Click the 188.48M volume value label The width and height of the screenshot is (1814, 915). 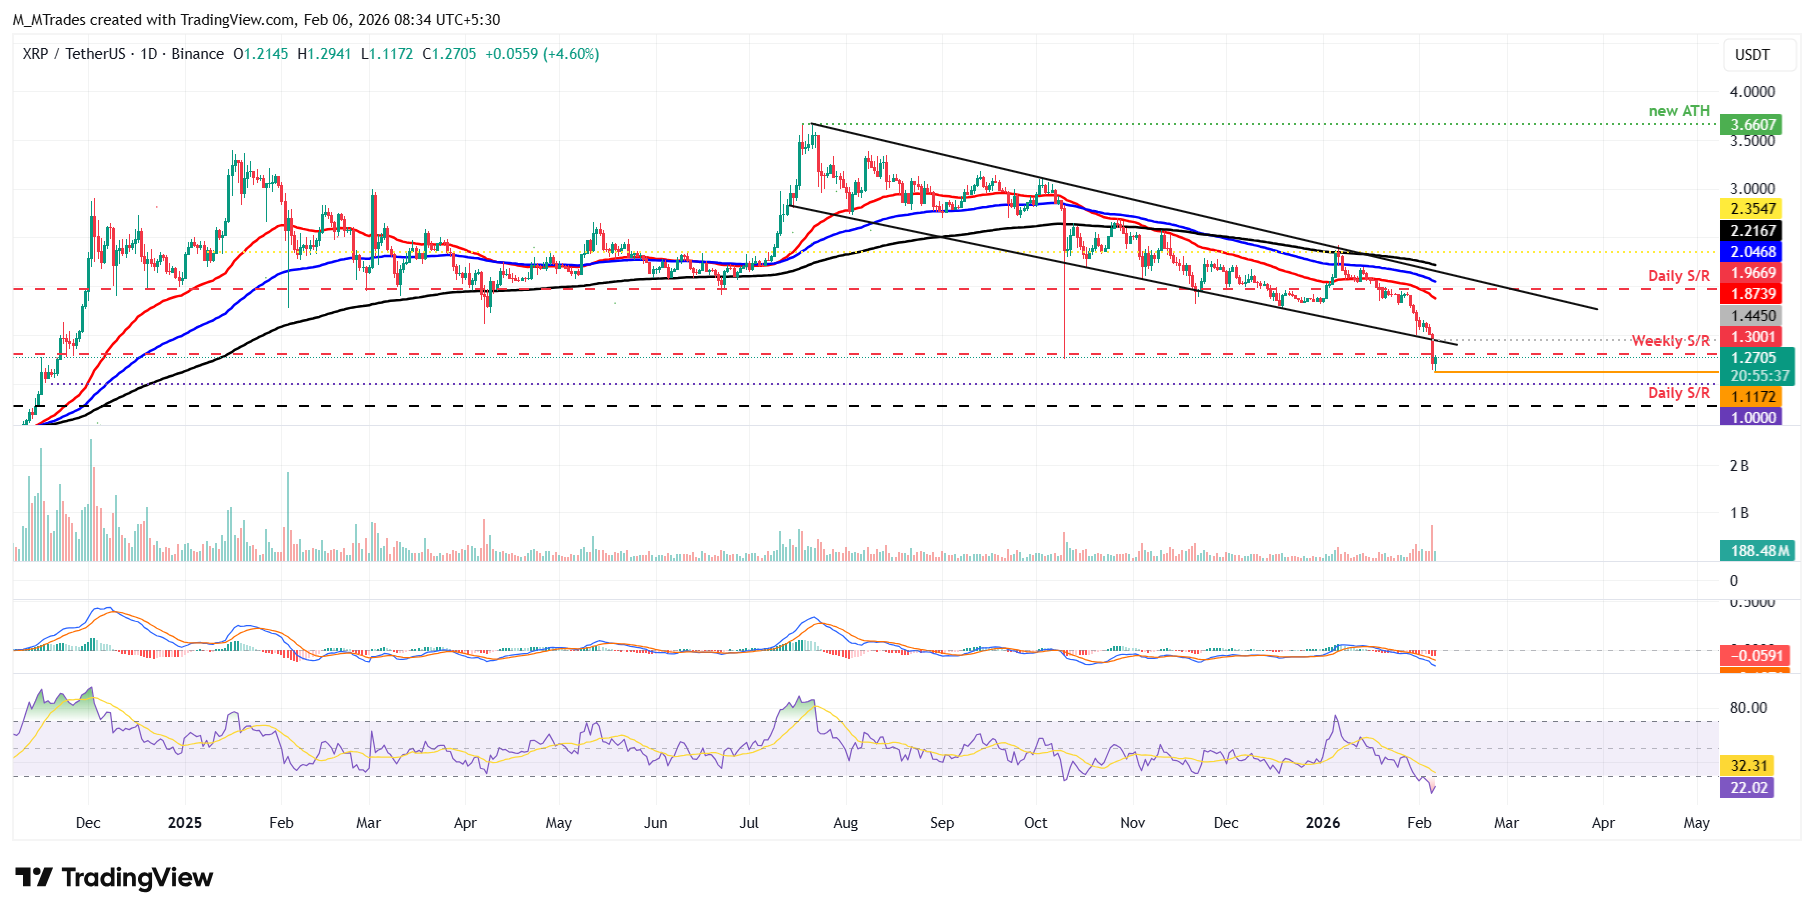(1756, 551)
